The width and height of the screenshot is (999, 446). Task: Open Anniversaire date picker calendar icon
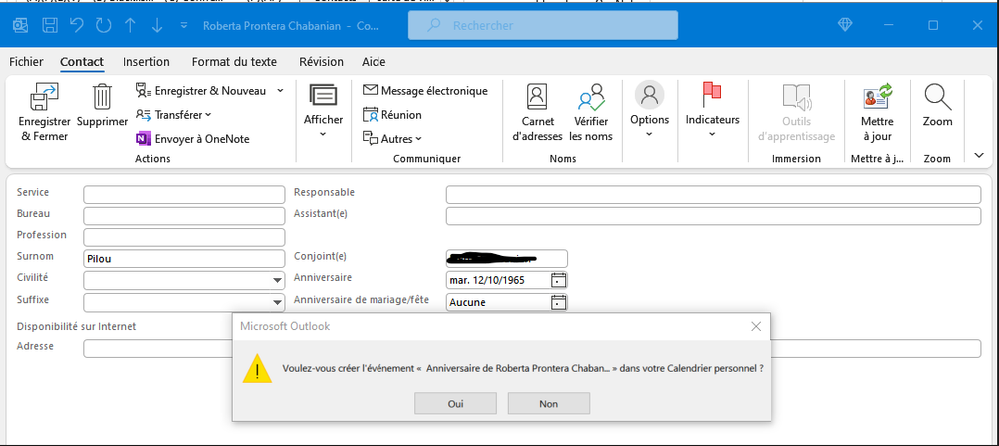tap(558, 280)
